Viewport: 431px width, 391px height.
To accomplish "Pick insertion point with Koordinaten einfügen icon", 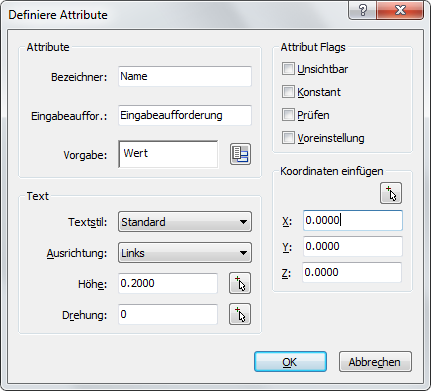I will click(x=391, y=193).
